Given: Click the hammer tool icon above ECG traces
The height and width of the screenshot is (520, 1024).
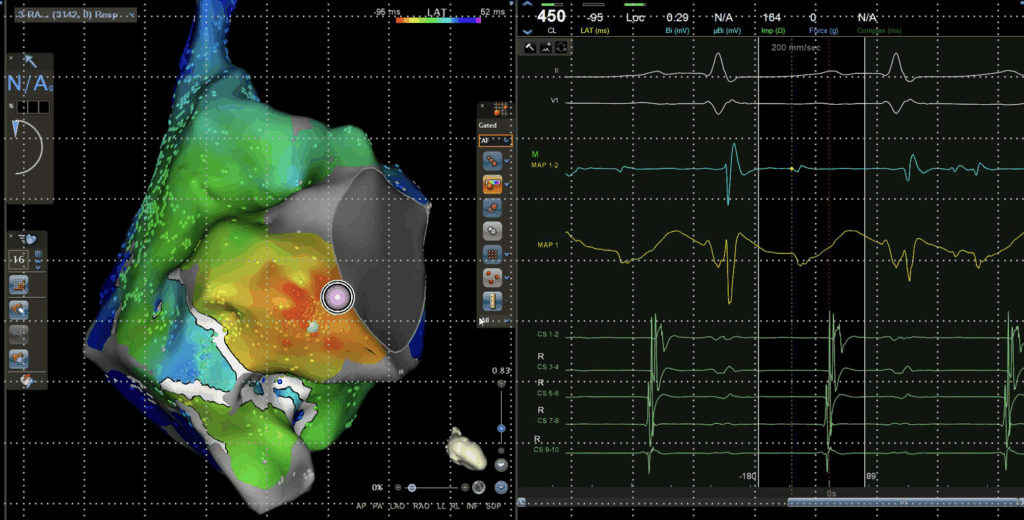Looking at the screenshot, I should click(x=528, y=47).
